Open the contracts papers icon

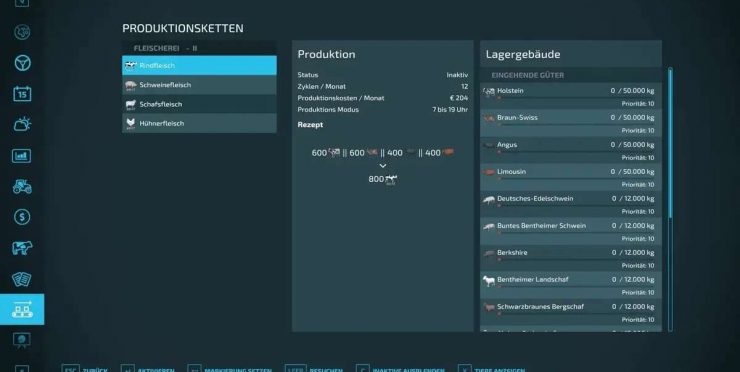(22, 279)
